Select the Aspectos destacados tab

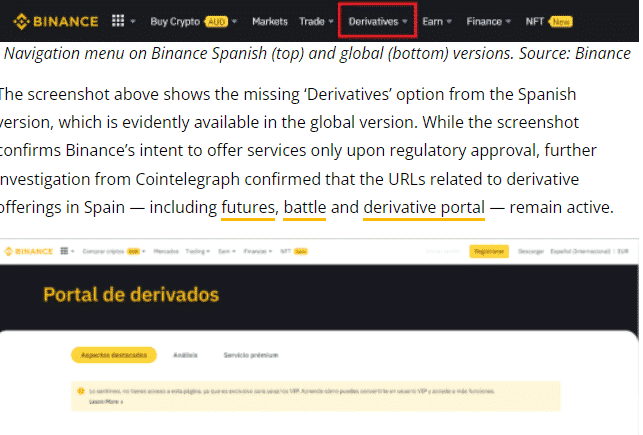pyautogui.click(x=114, y=355)
